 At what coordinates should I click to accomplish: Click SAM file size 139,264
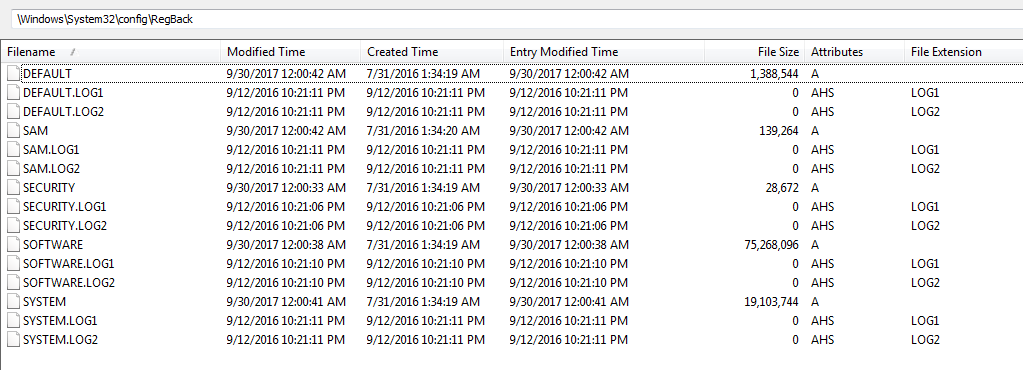[x=779, y=131]
